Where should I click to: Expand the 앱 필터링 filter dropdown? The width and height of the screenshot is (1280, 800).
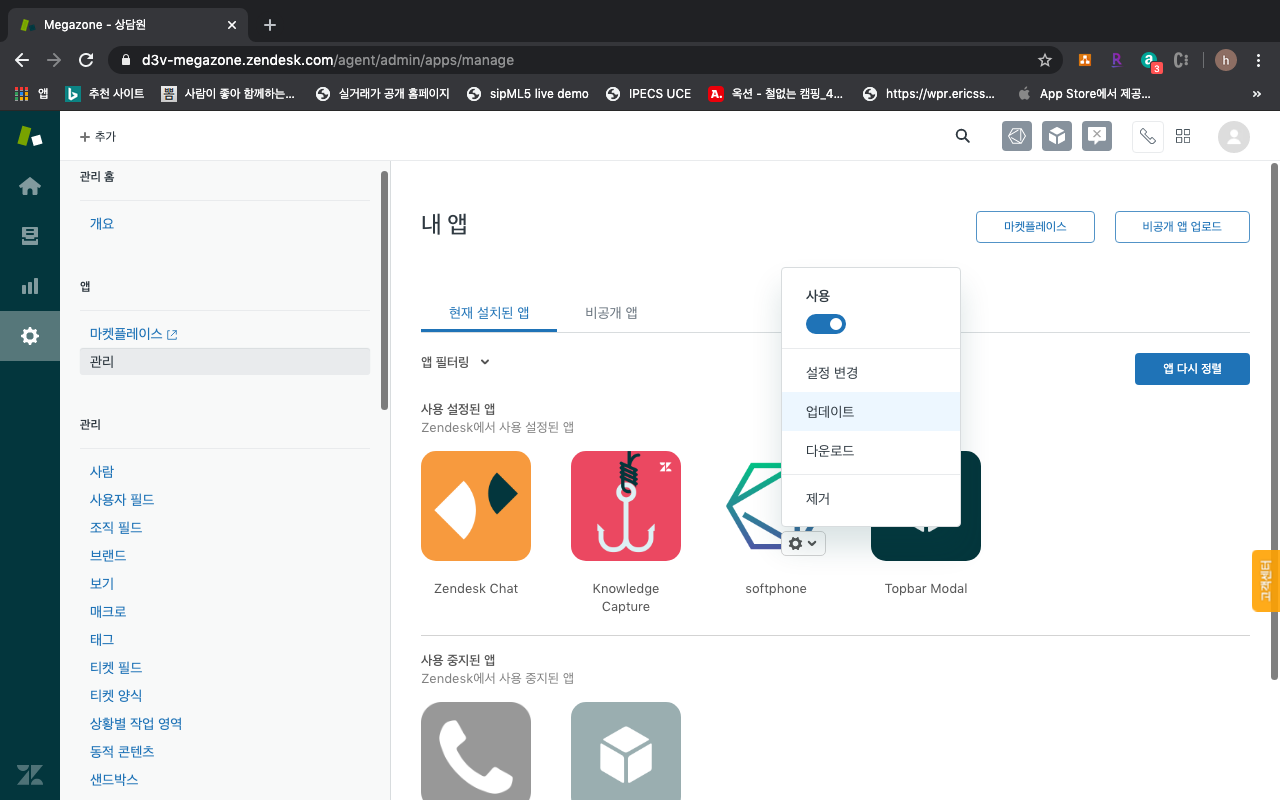pyautogui.click(x=456, y=362)
